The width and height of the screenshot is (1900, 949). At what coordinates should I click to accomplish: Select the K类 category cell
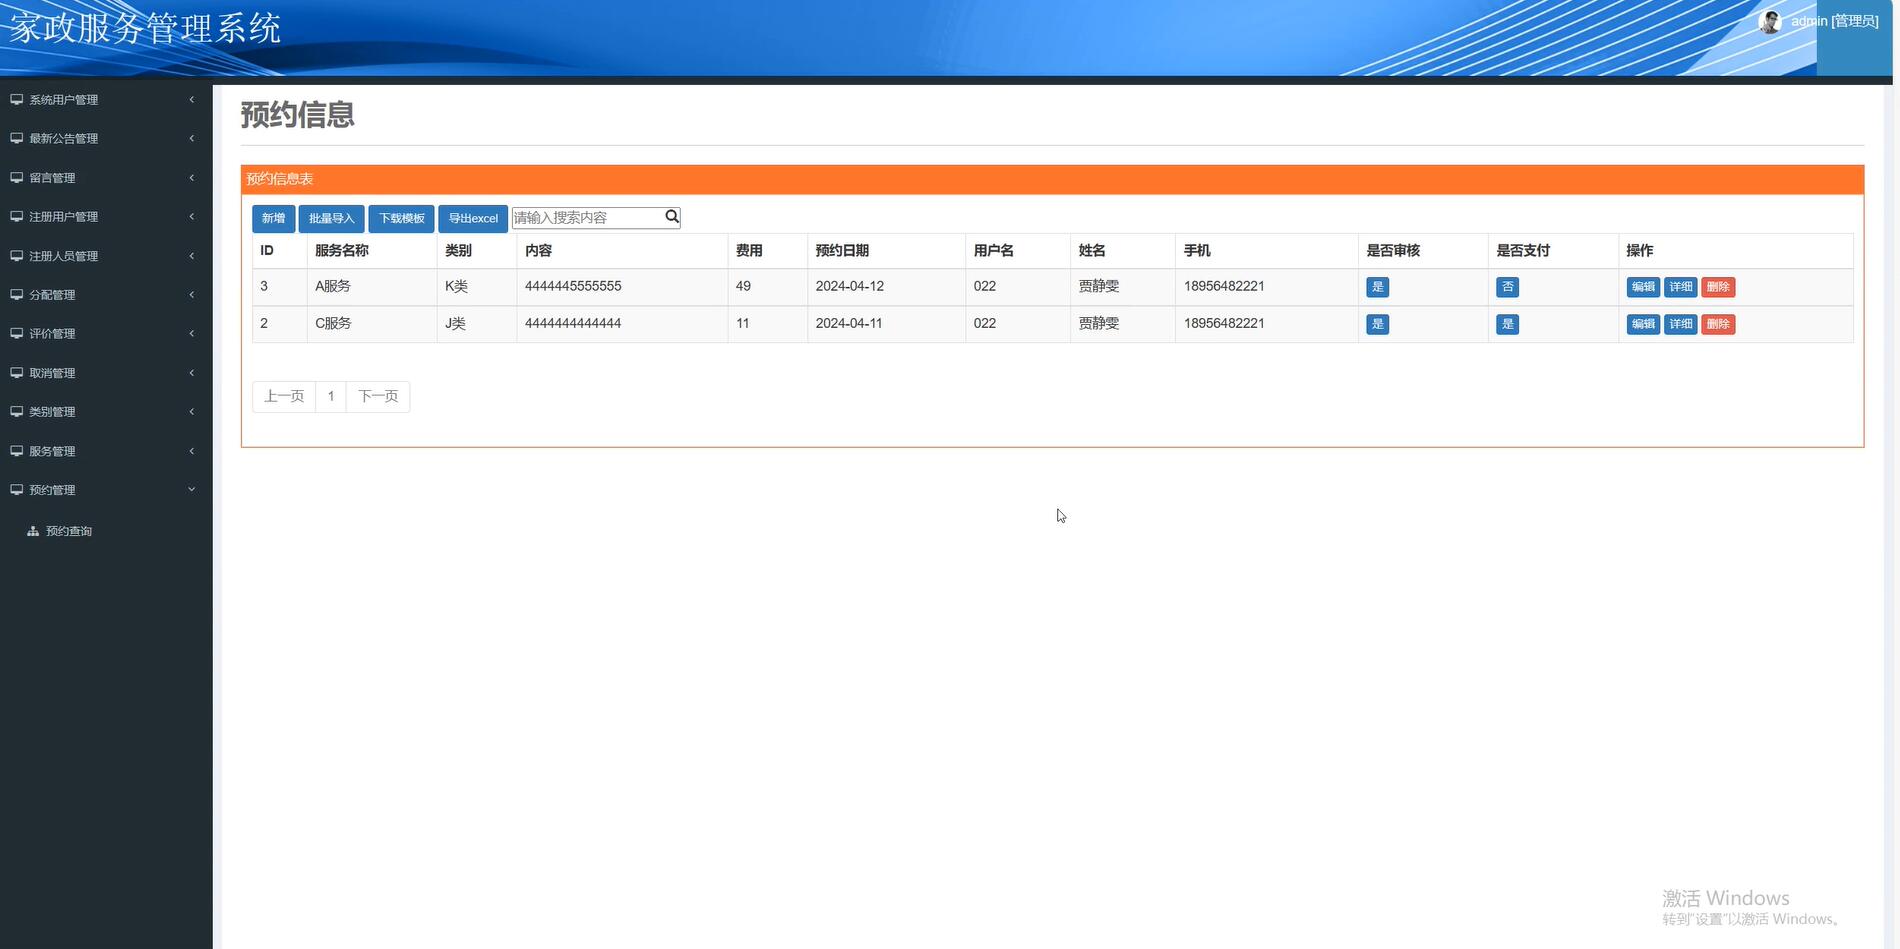pos(477,287)
